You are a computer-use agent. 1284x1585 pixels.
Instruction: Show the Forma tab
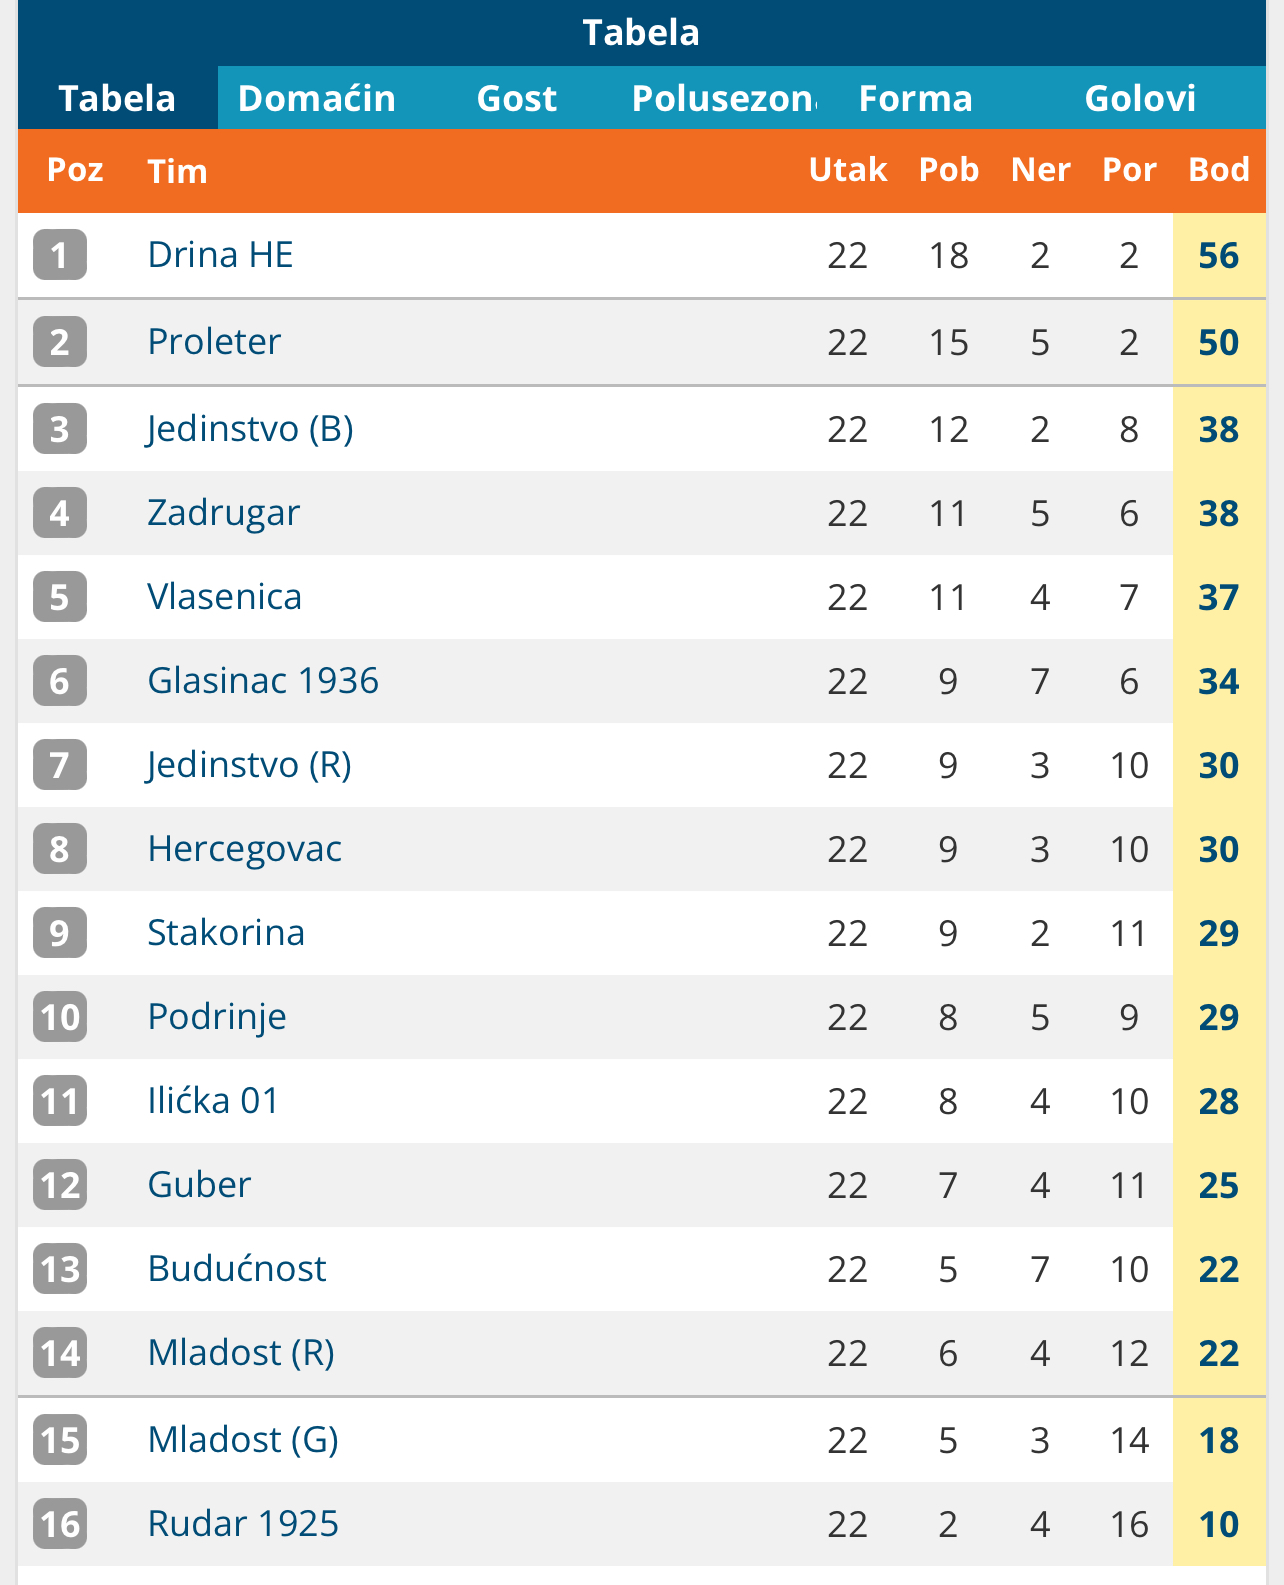coord(916,98)
